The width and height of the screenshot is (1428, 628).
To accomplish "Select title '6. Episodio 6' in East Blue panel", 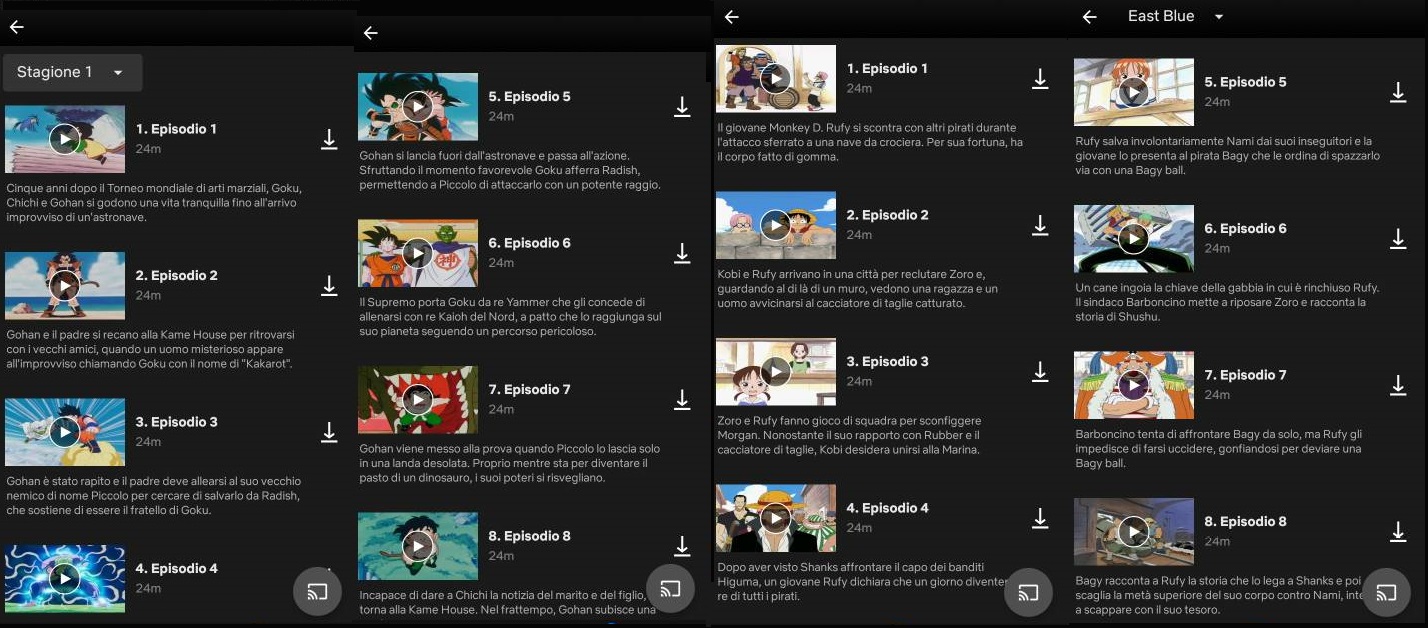I will 1246,228.
